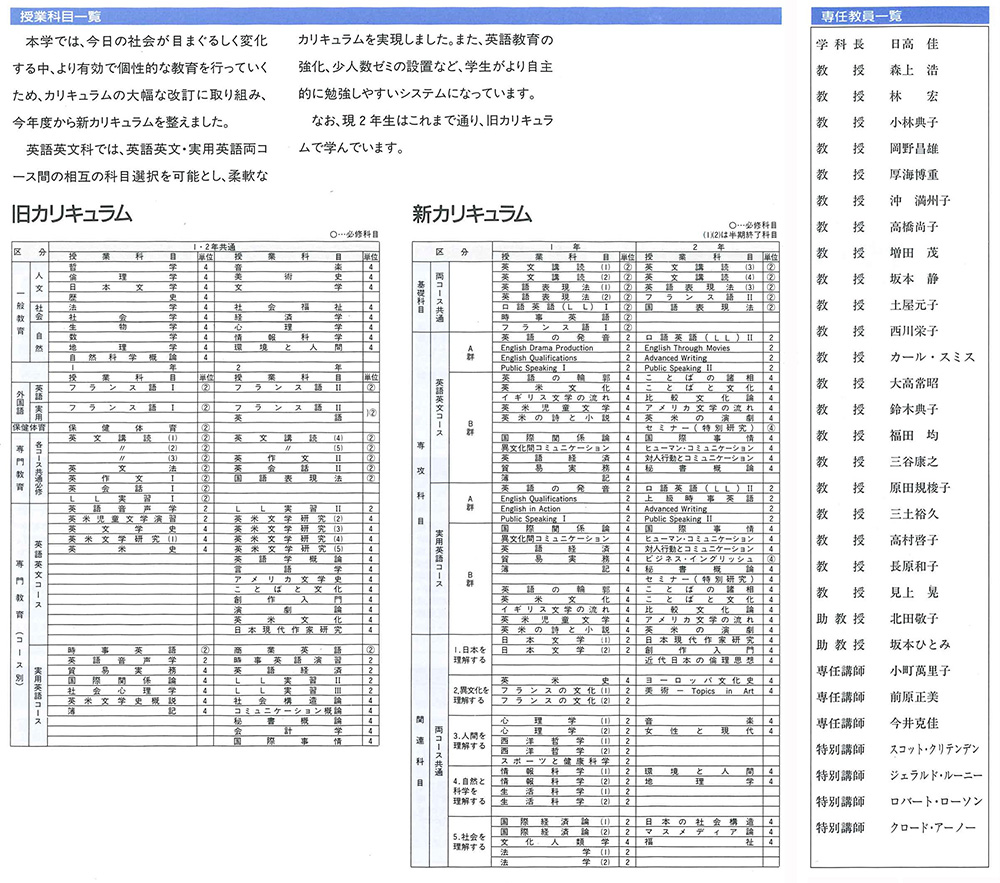The width and height of the screenshot is (1000, 883).
Task: Select professor 西川栄子
Action: tap(914, 332)
